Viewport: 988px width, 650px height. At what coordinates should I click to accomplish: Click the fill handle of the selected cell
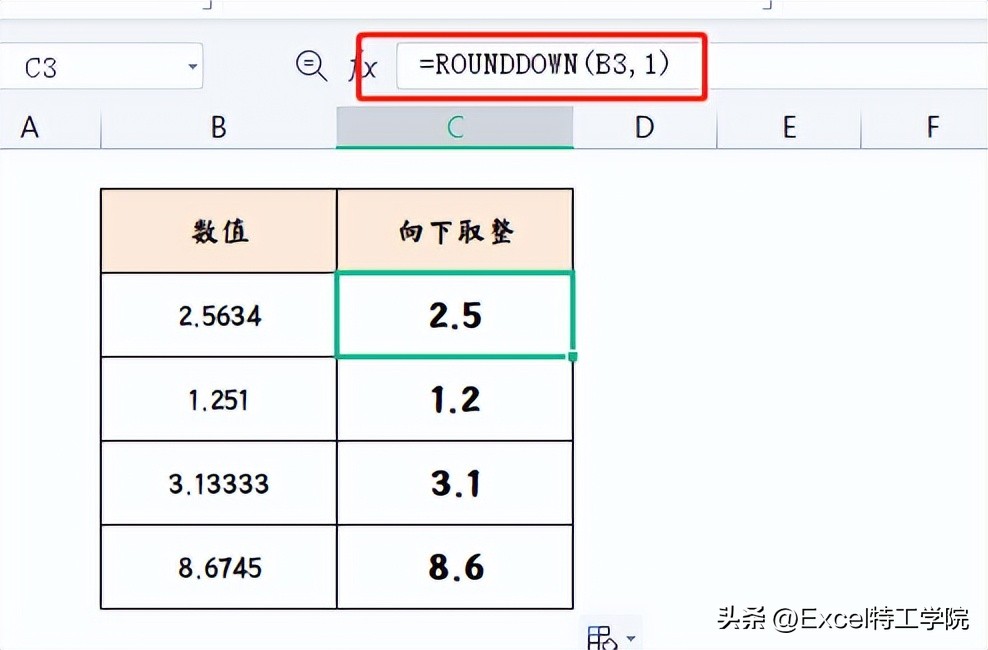pos(573,356)
